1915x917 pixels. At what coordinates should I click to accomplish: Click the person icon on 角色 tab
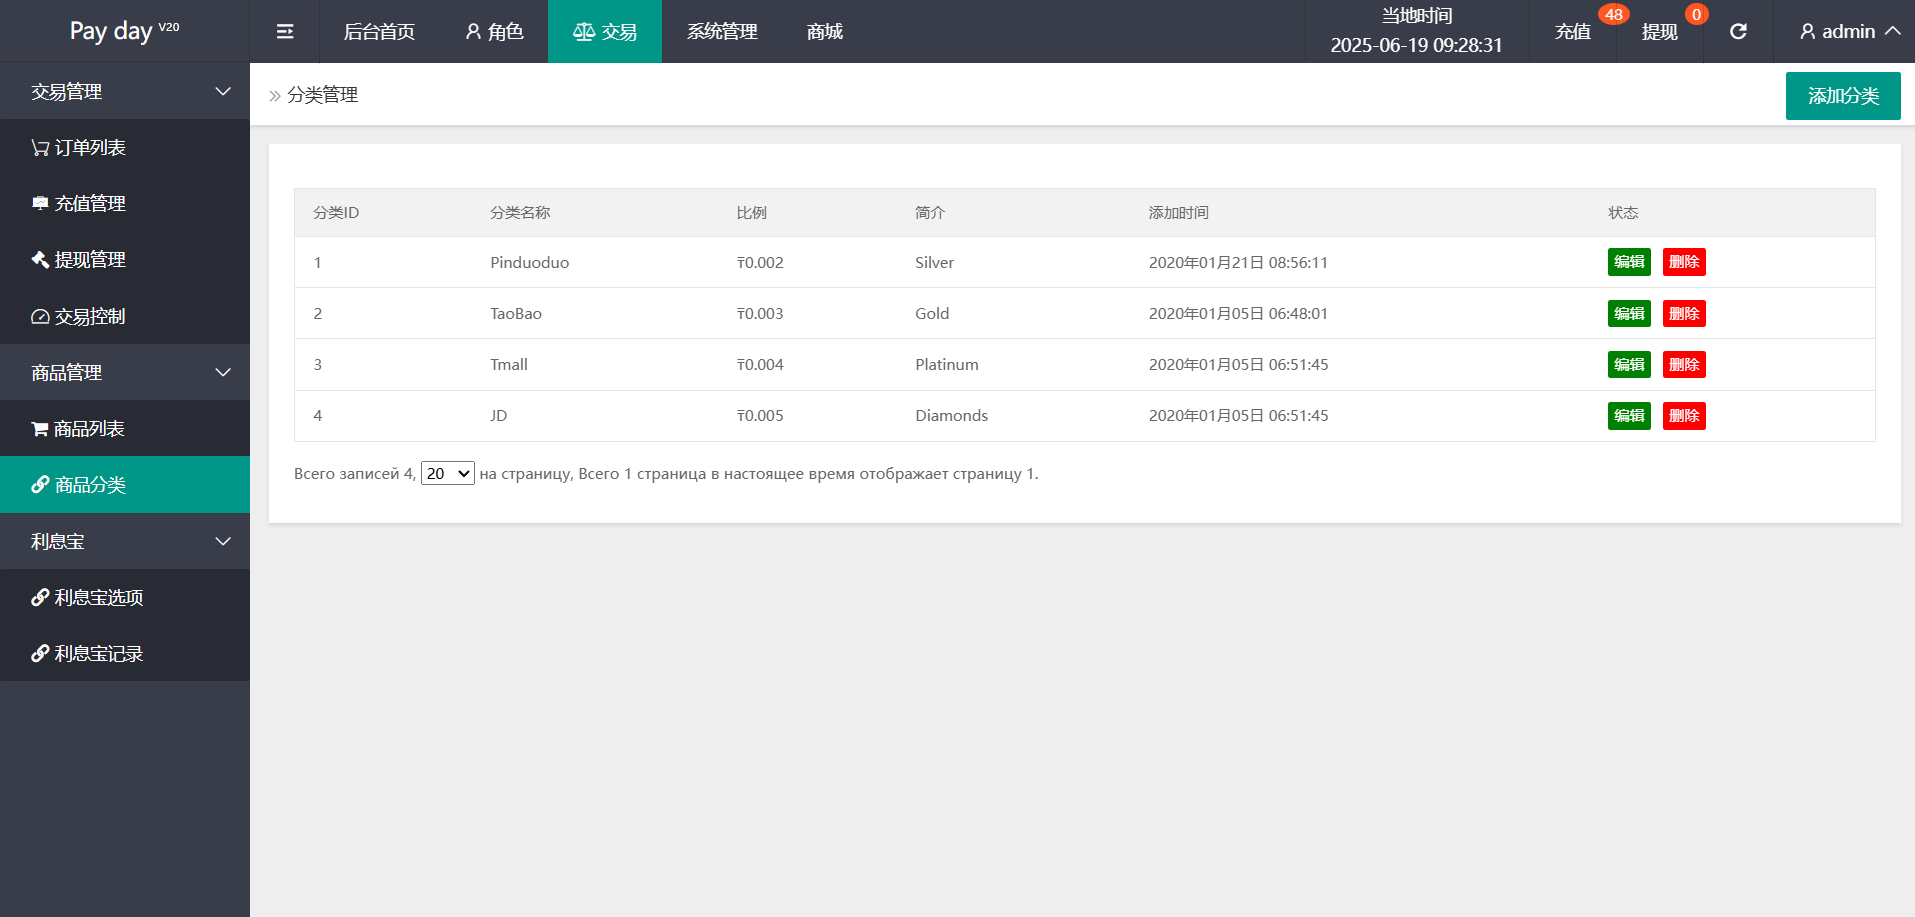pos(473,32)
